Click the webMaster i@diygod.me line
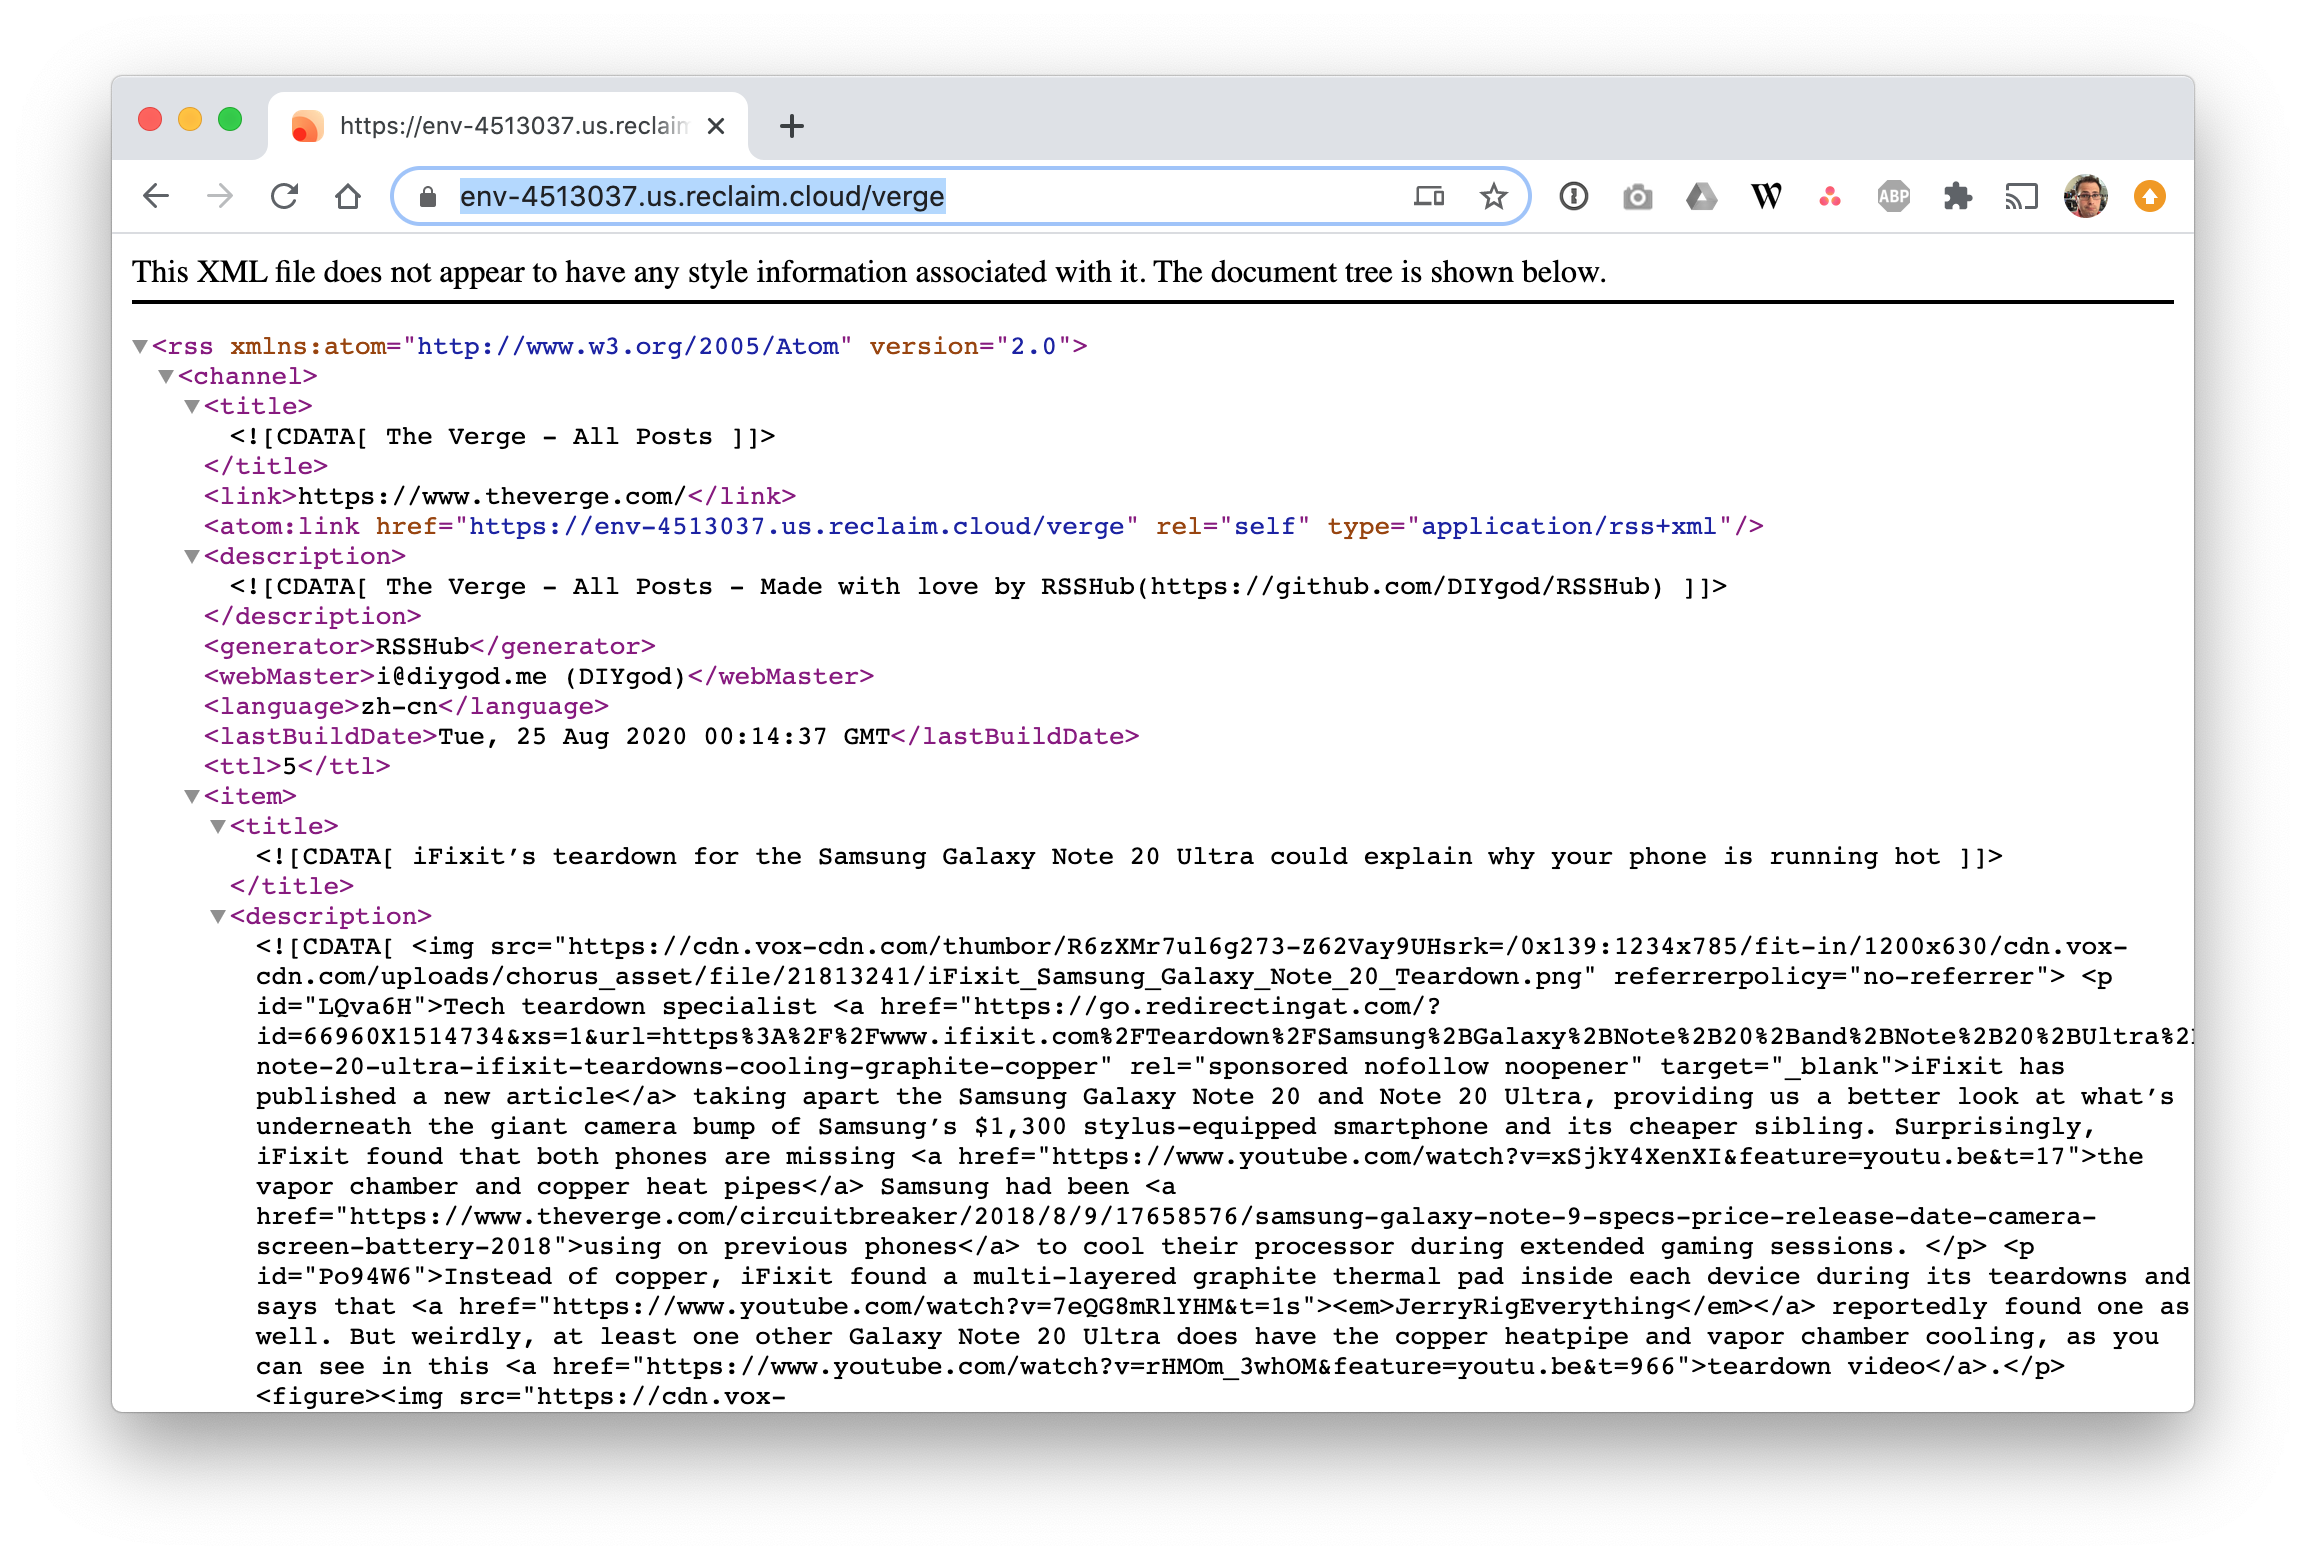 539,676
